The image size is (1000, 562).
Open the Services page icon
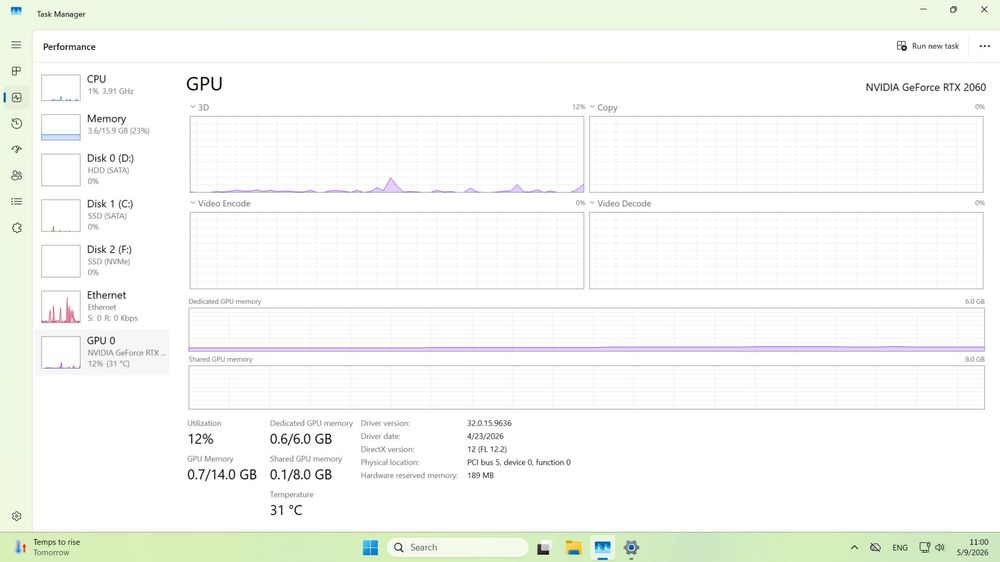point(17,228)
